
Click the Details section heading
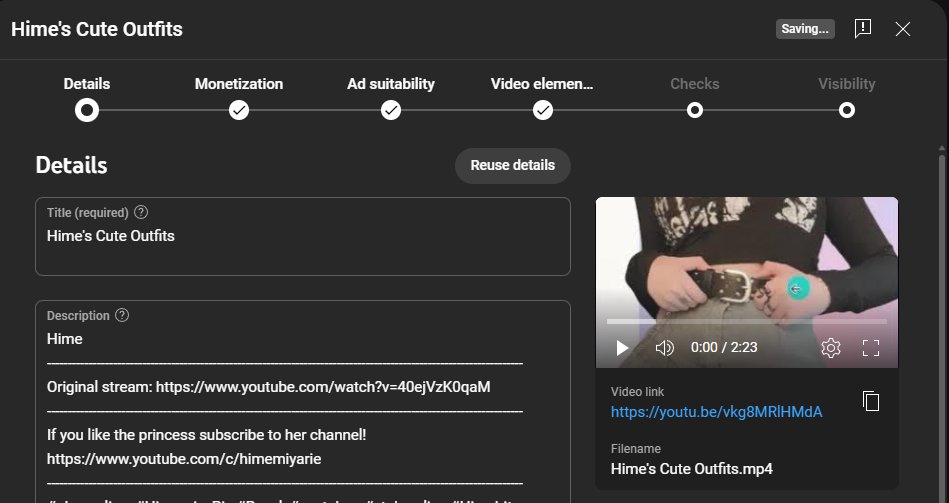point(71,165)
